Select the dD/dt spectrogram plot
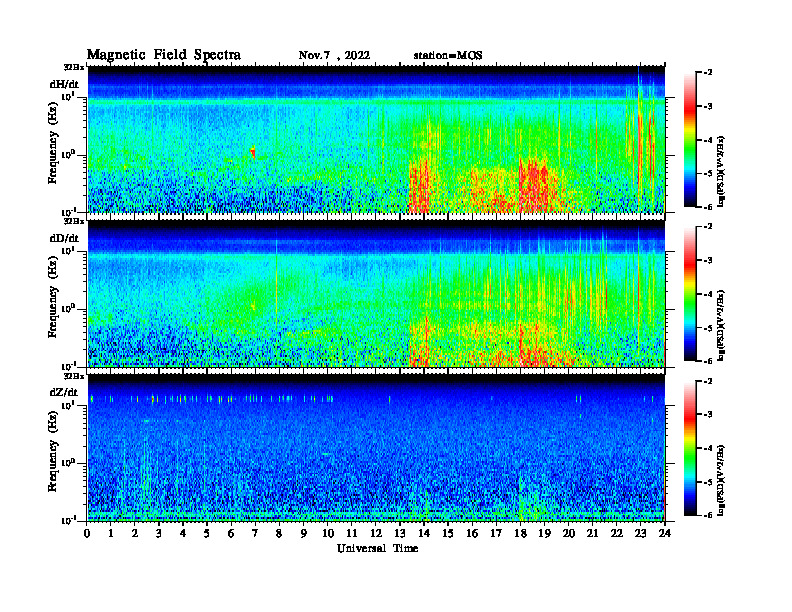The image size is (792, 612). click(x=376, y=294)
